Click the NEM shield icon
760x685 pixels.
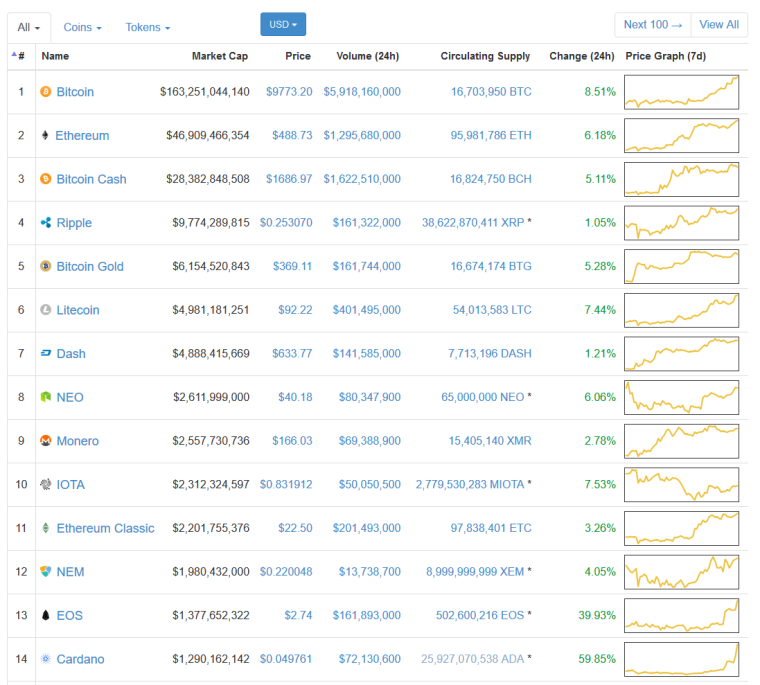click(x=46, y=572)
